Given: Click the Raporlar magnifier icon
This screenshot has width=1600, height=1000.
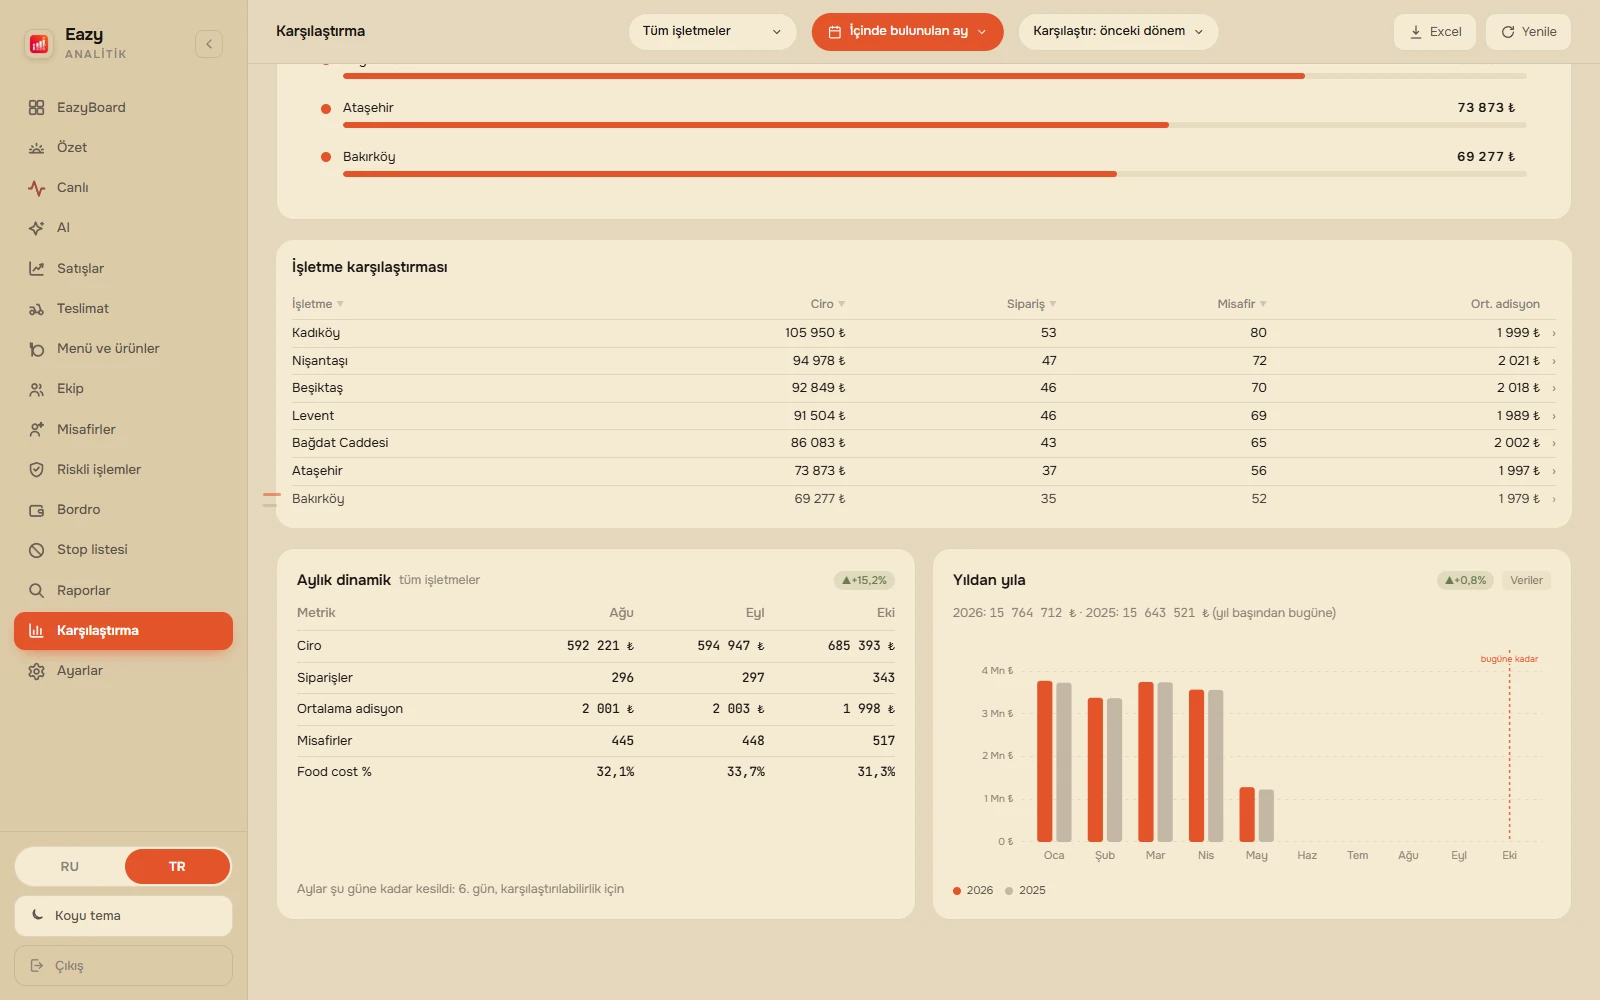Looking at the screenshot, I should 37,591.
